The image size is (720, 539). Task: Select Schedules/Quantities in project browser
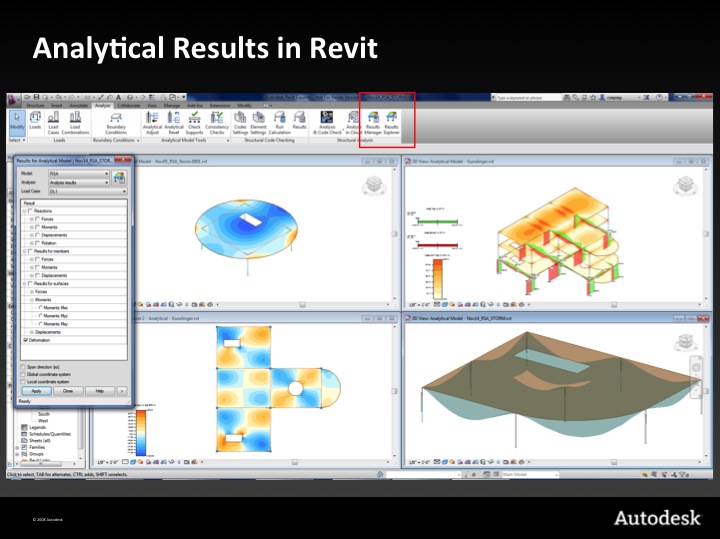pyautogui.click(x=50, y=434)
